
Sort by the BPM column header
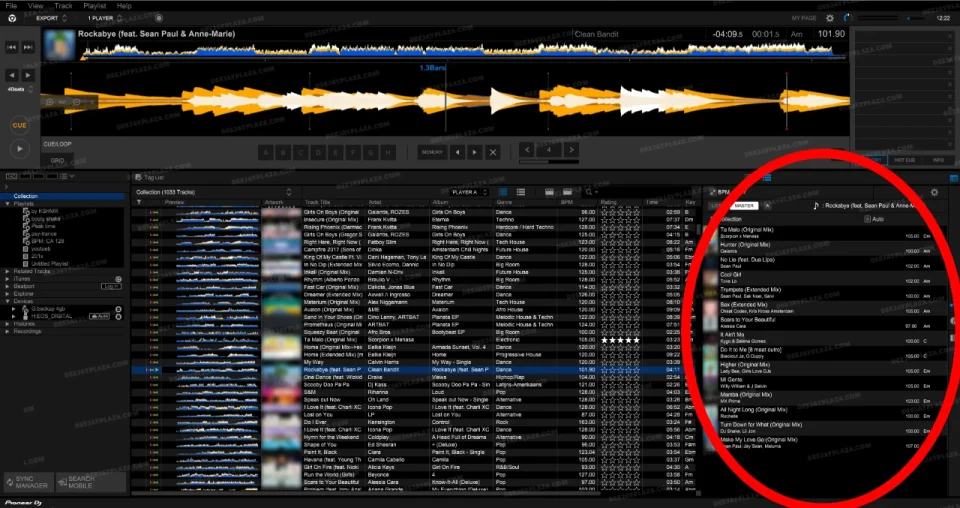tap(566, 203)
